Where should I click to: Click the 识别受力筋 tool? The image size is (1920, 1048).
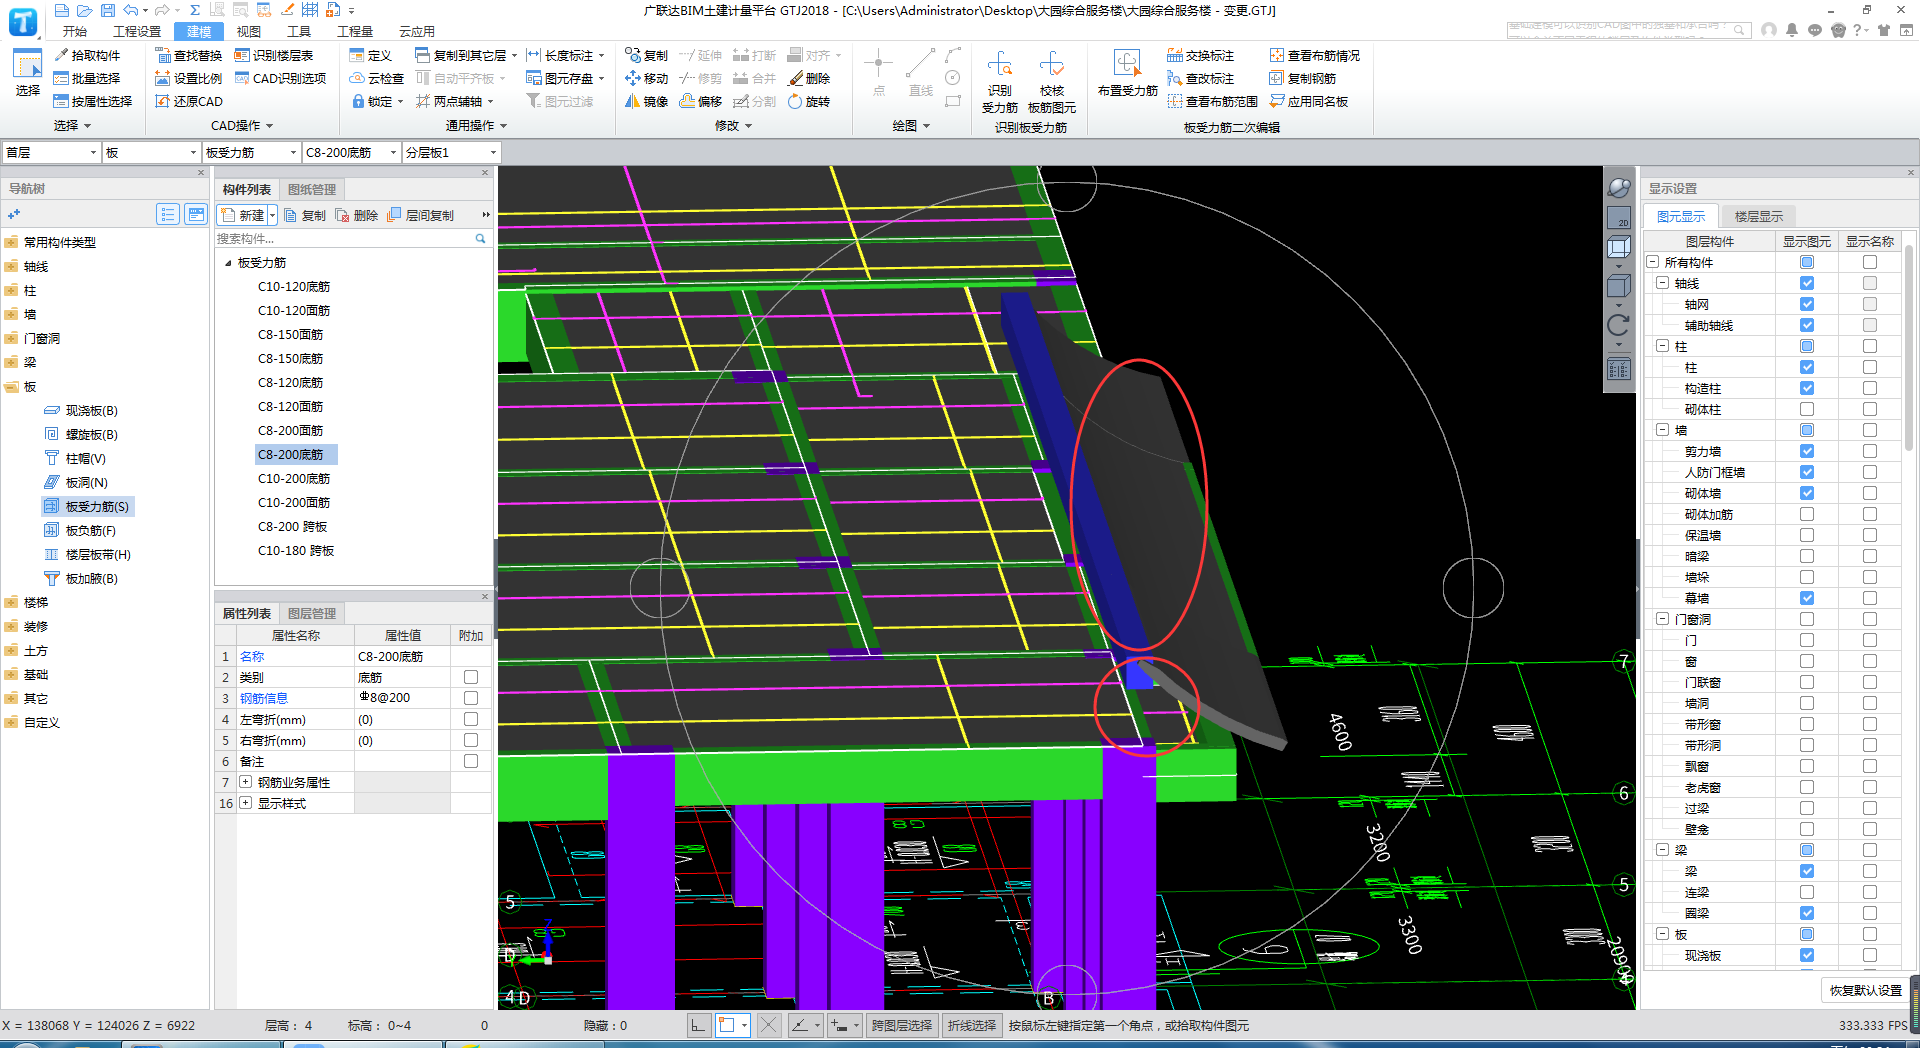point(999,82)
